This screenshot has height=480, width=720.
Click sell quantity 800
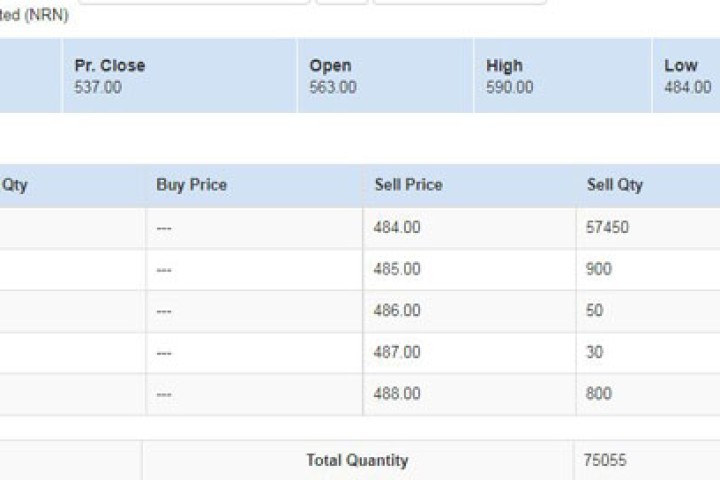click(x=598, y=394)
